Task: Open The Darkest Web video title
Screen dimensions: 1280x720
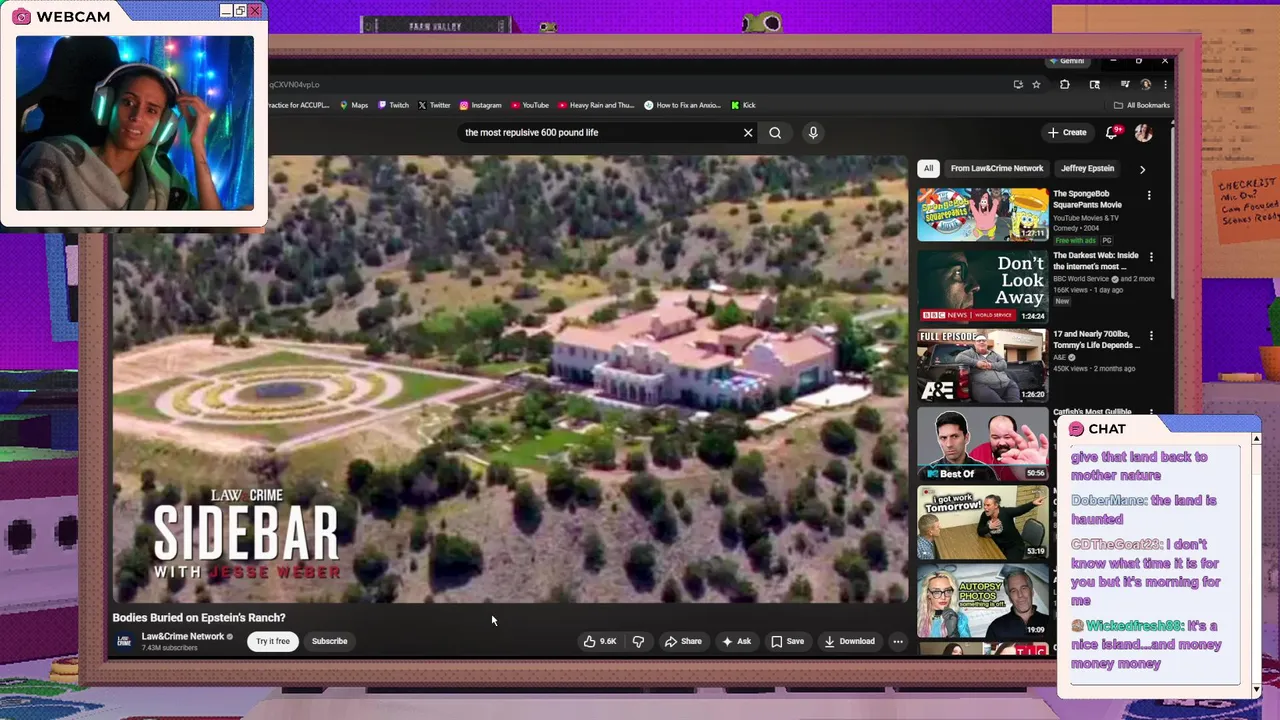Action: click(1096, 261)
